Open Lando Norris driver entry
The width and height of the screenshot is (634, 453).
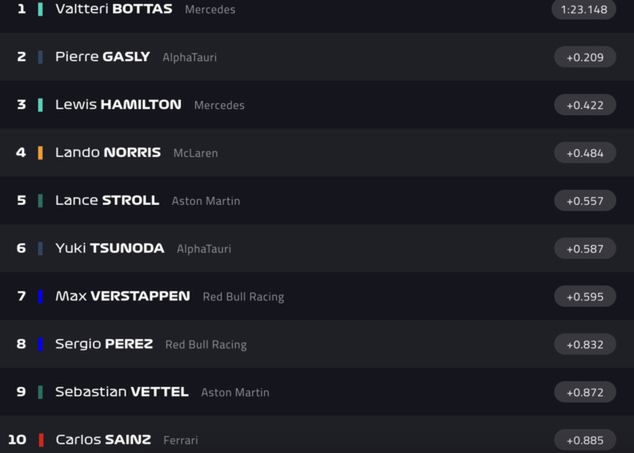pyautogui.click(x=108, y=153)
